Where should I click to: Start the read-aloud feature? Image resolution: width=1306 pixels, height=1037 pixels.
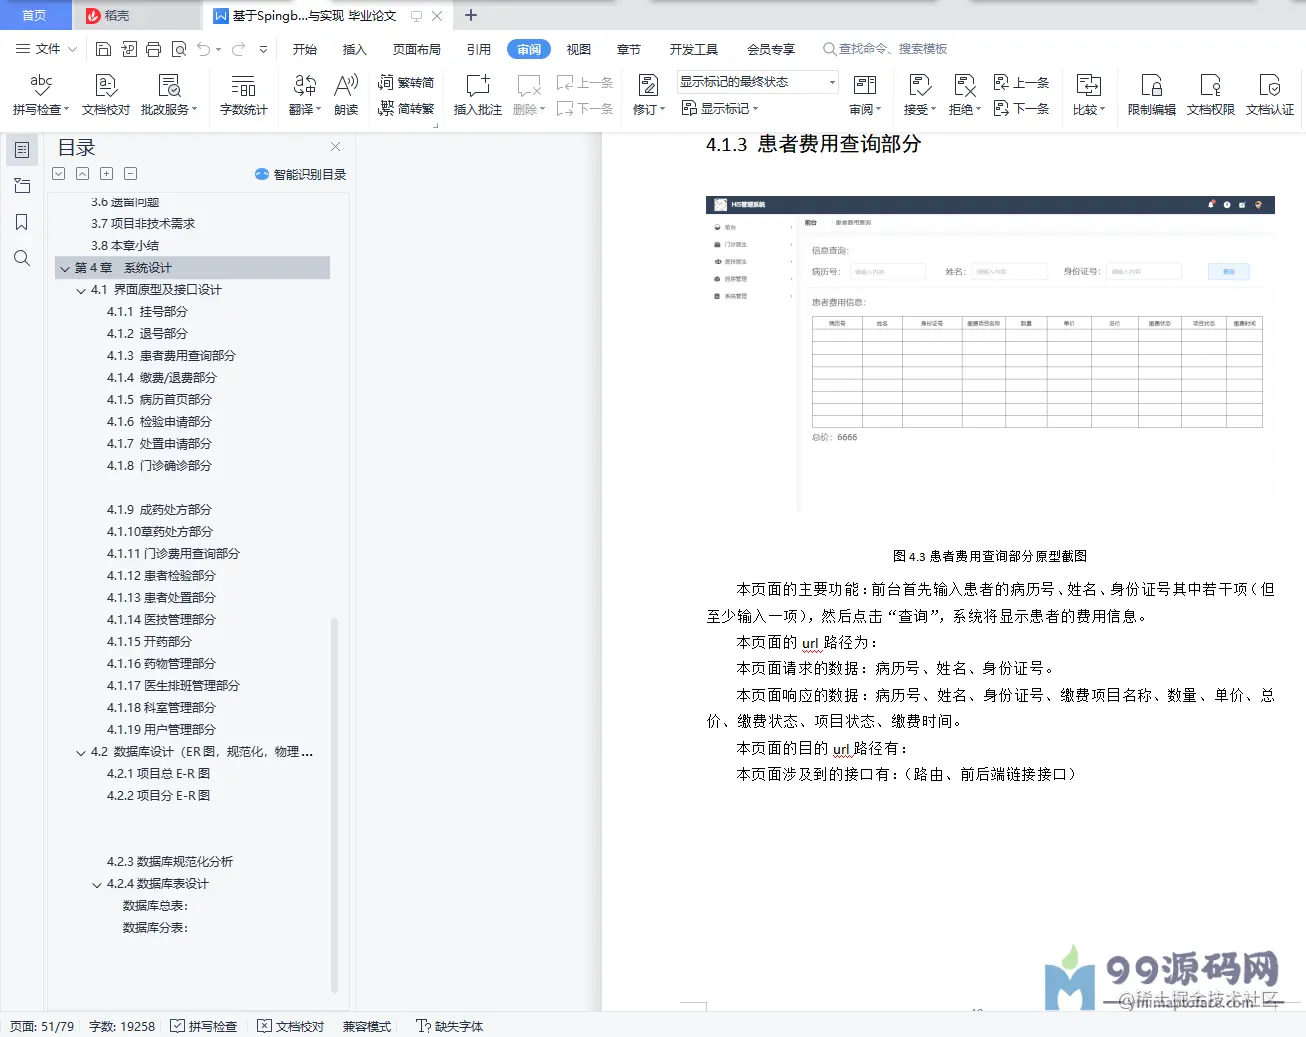(x=346, y=94)
